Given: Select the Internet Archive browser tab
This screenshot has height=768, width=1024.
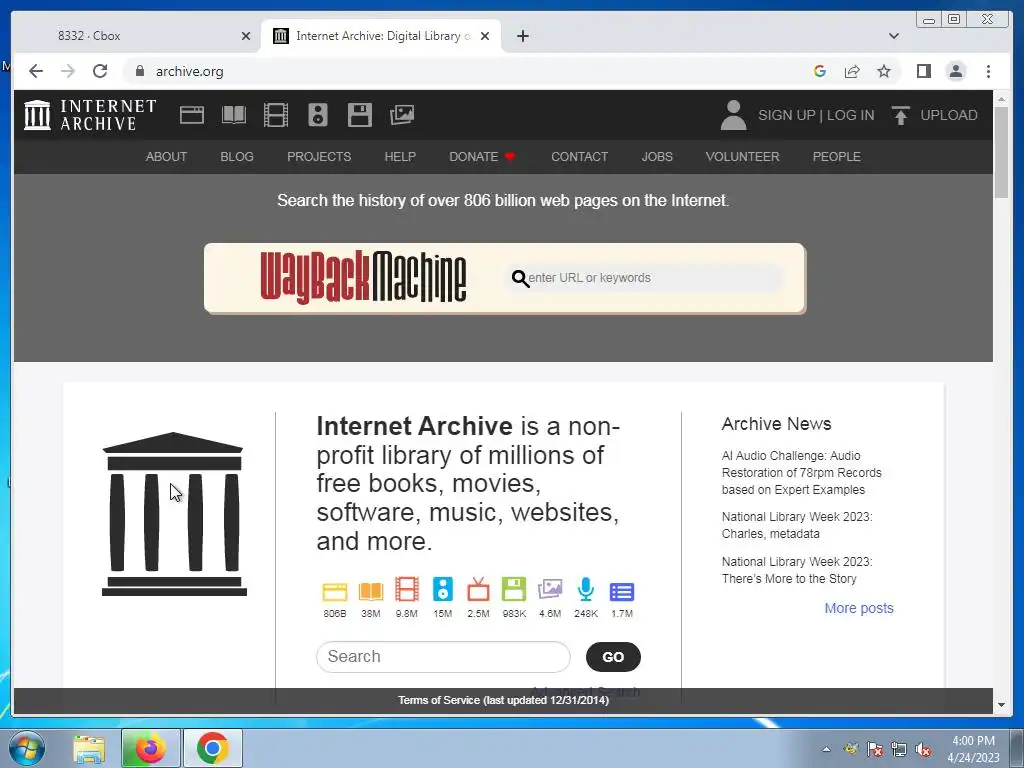Looking at the screenshot, I should click(x=381, y=36).
